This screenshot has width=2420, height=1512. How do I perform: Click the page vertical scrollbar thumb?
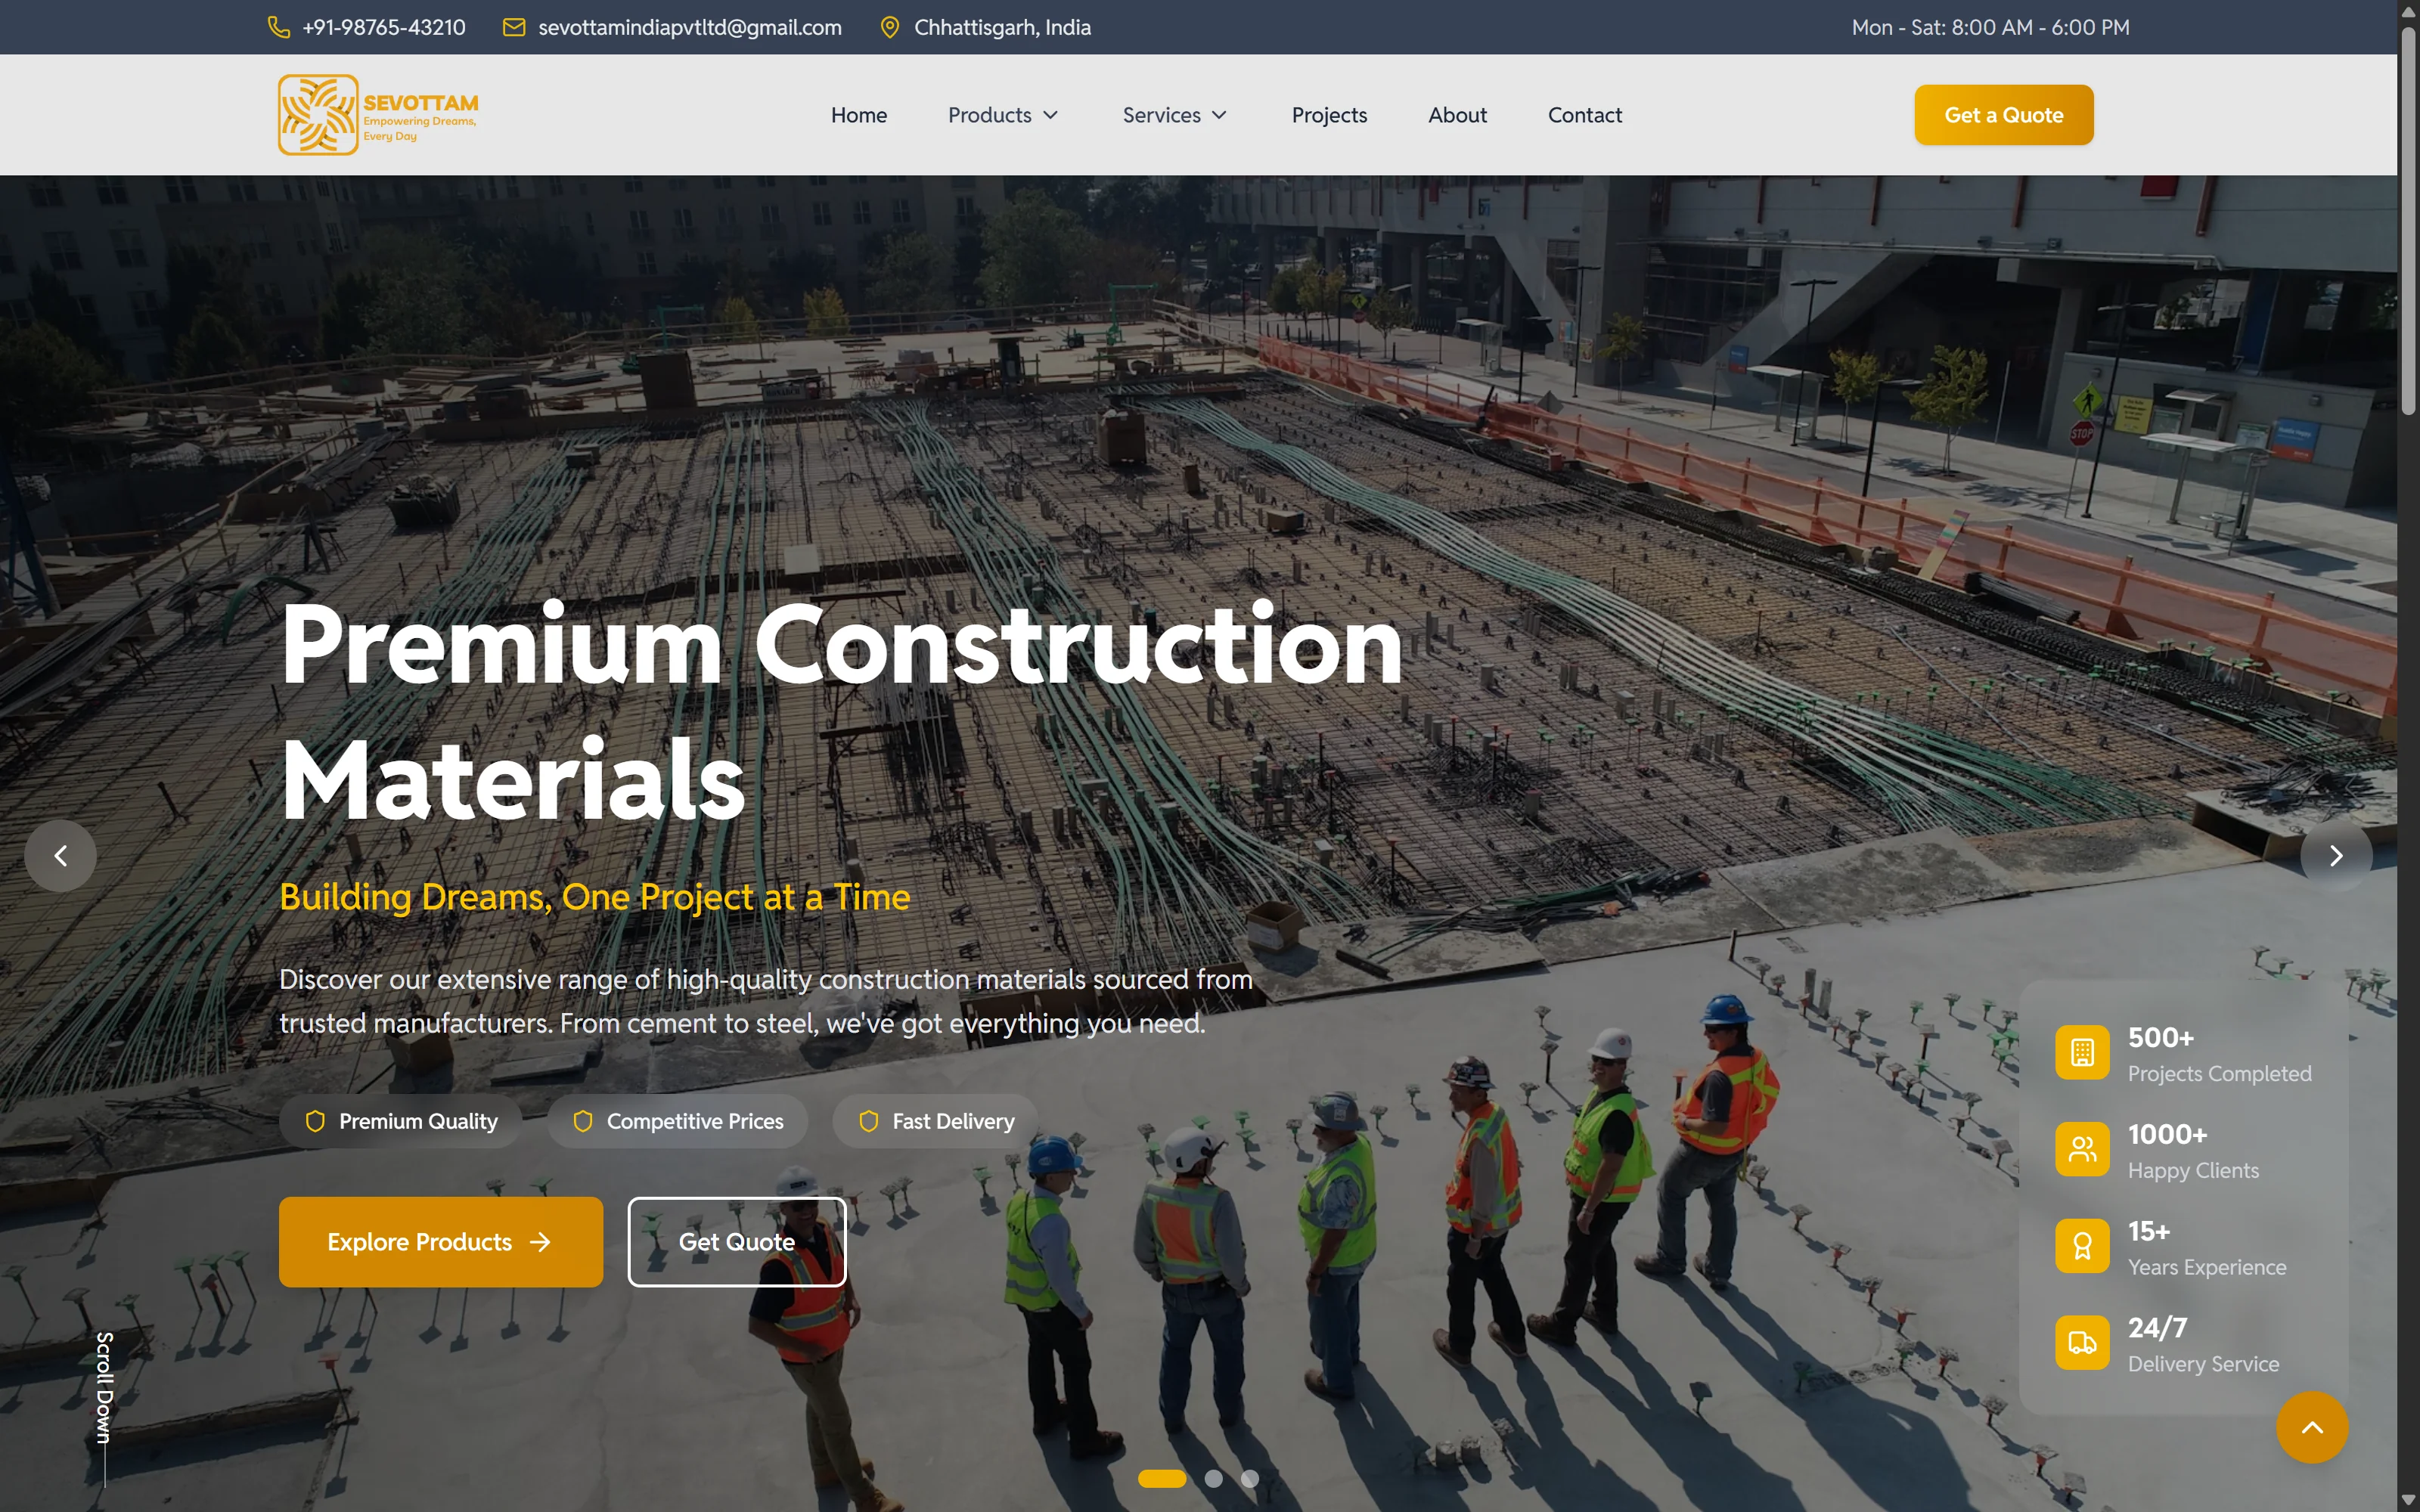pyautogui.click(x=2408, y=220)
